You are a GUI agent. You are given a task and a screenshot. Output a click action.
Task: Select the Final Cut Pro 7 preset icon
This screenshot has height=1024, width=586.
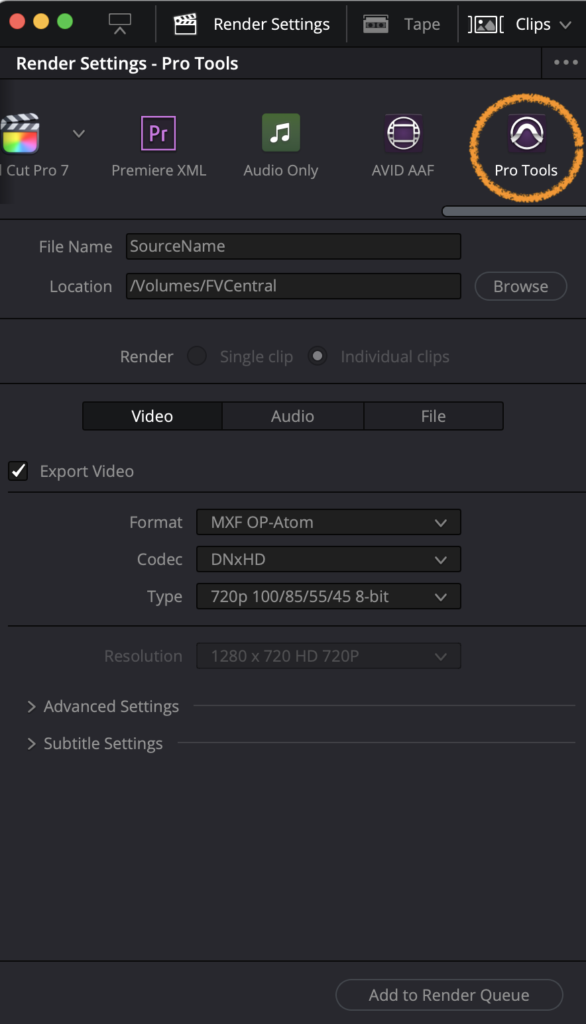[x=20, y=133]
